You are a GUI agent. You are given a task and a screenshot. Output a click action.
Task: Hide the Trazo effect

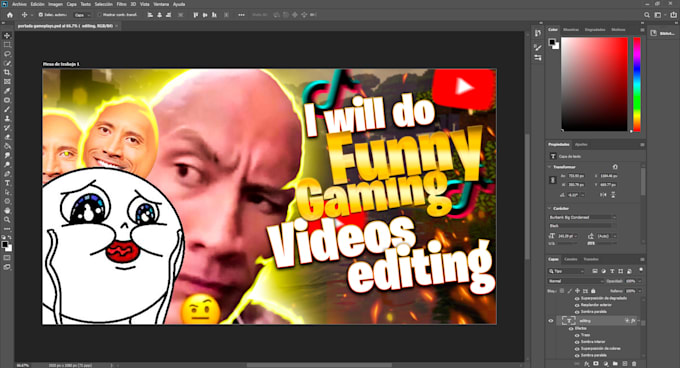coord(577,335)
